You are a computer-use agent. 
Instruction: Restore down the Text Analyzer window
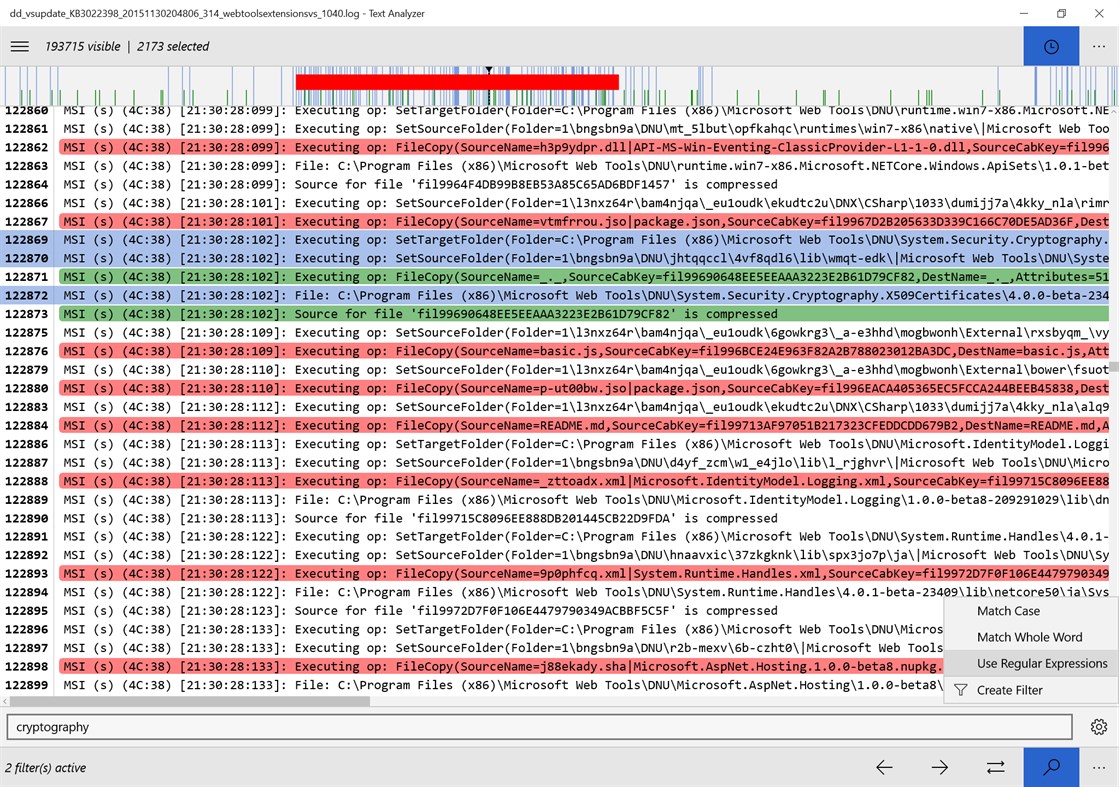pyautogui.click(x=1061, y=14)
